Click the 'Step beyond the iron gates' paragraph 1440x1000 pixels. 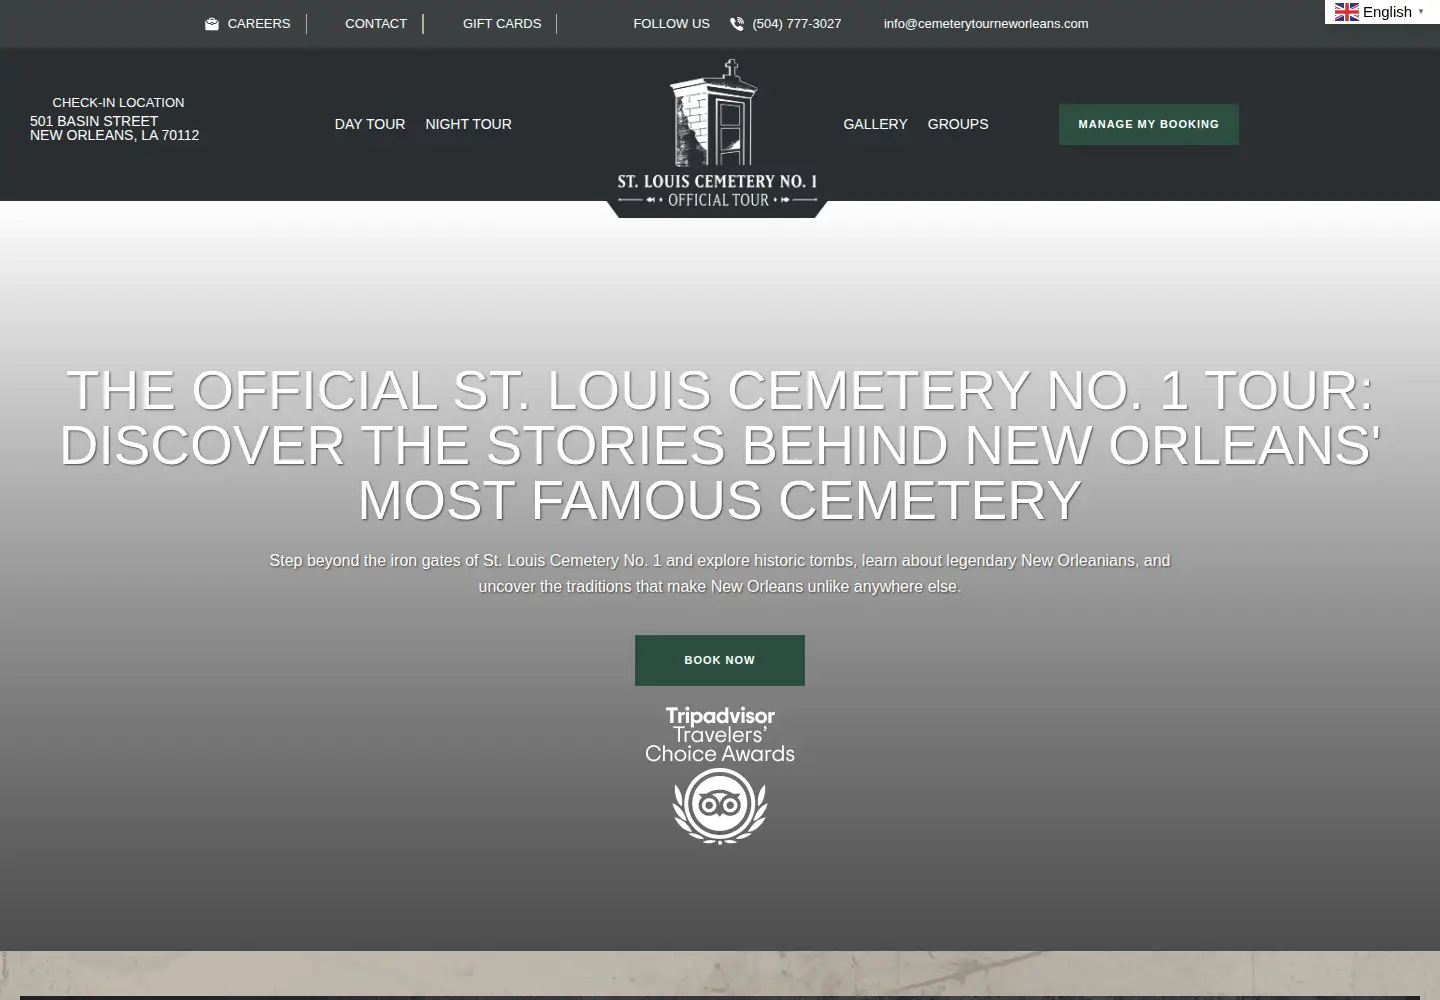[720, 574]
